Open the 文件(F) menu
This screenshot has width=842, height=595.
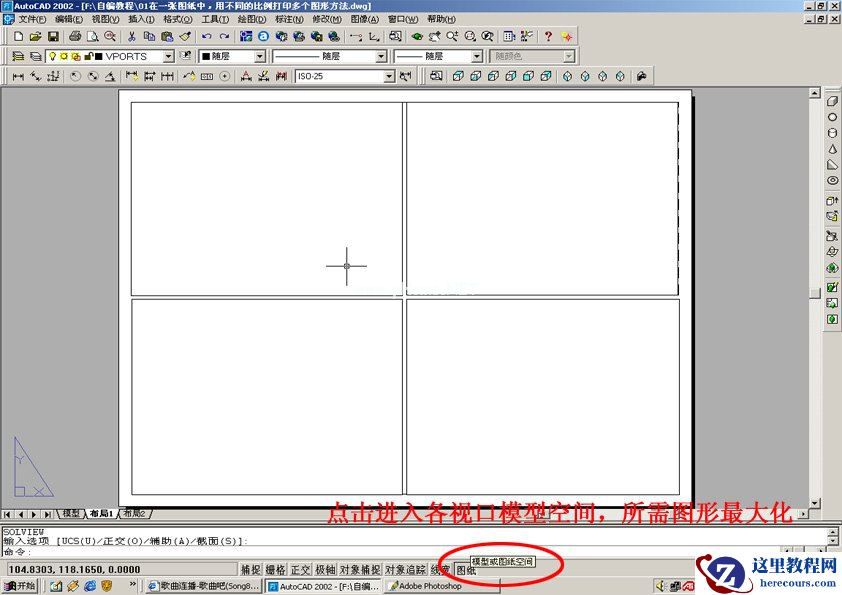(32, 19)
